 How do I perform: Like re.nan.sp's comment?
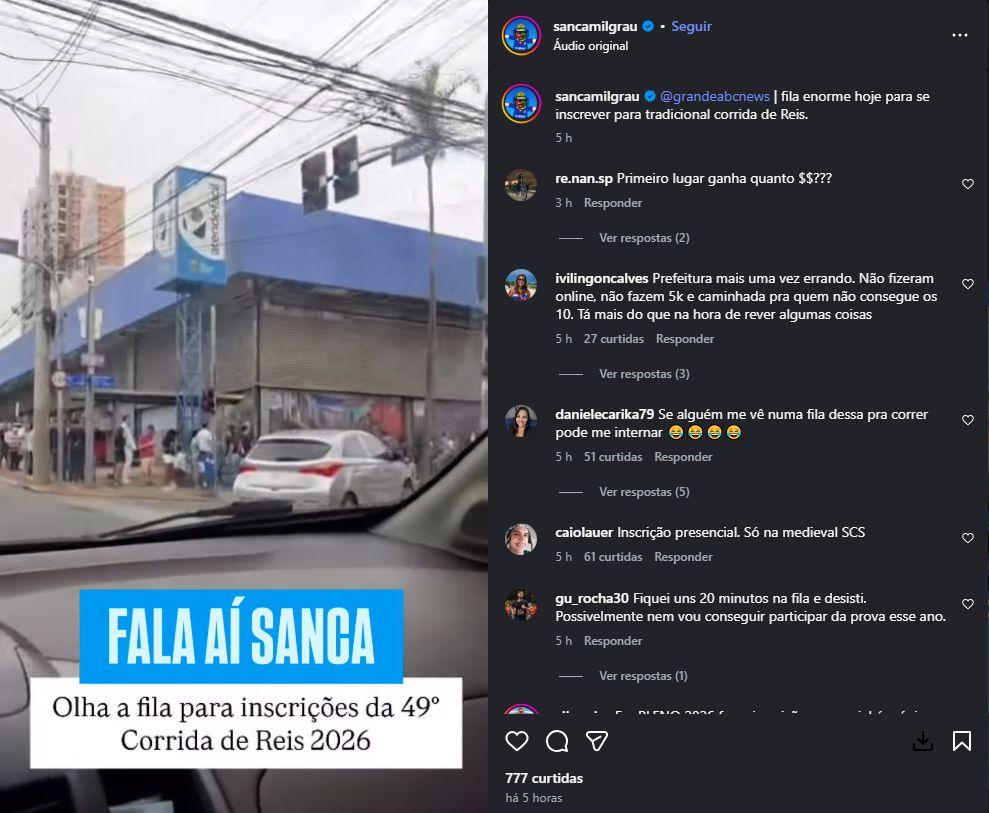click(x=968, y=184)
